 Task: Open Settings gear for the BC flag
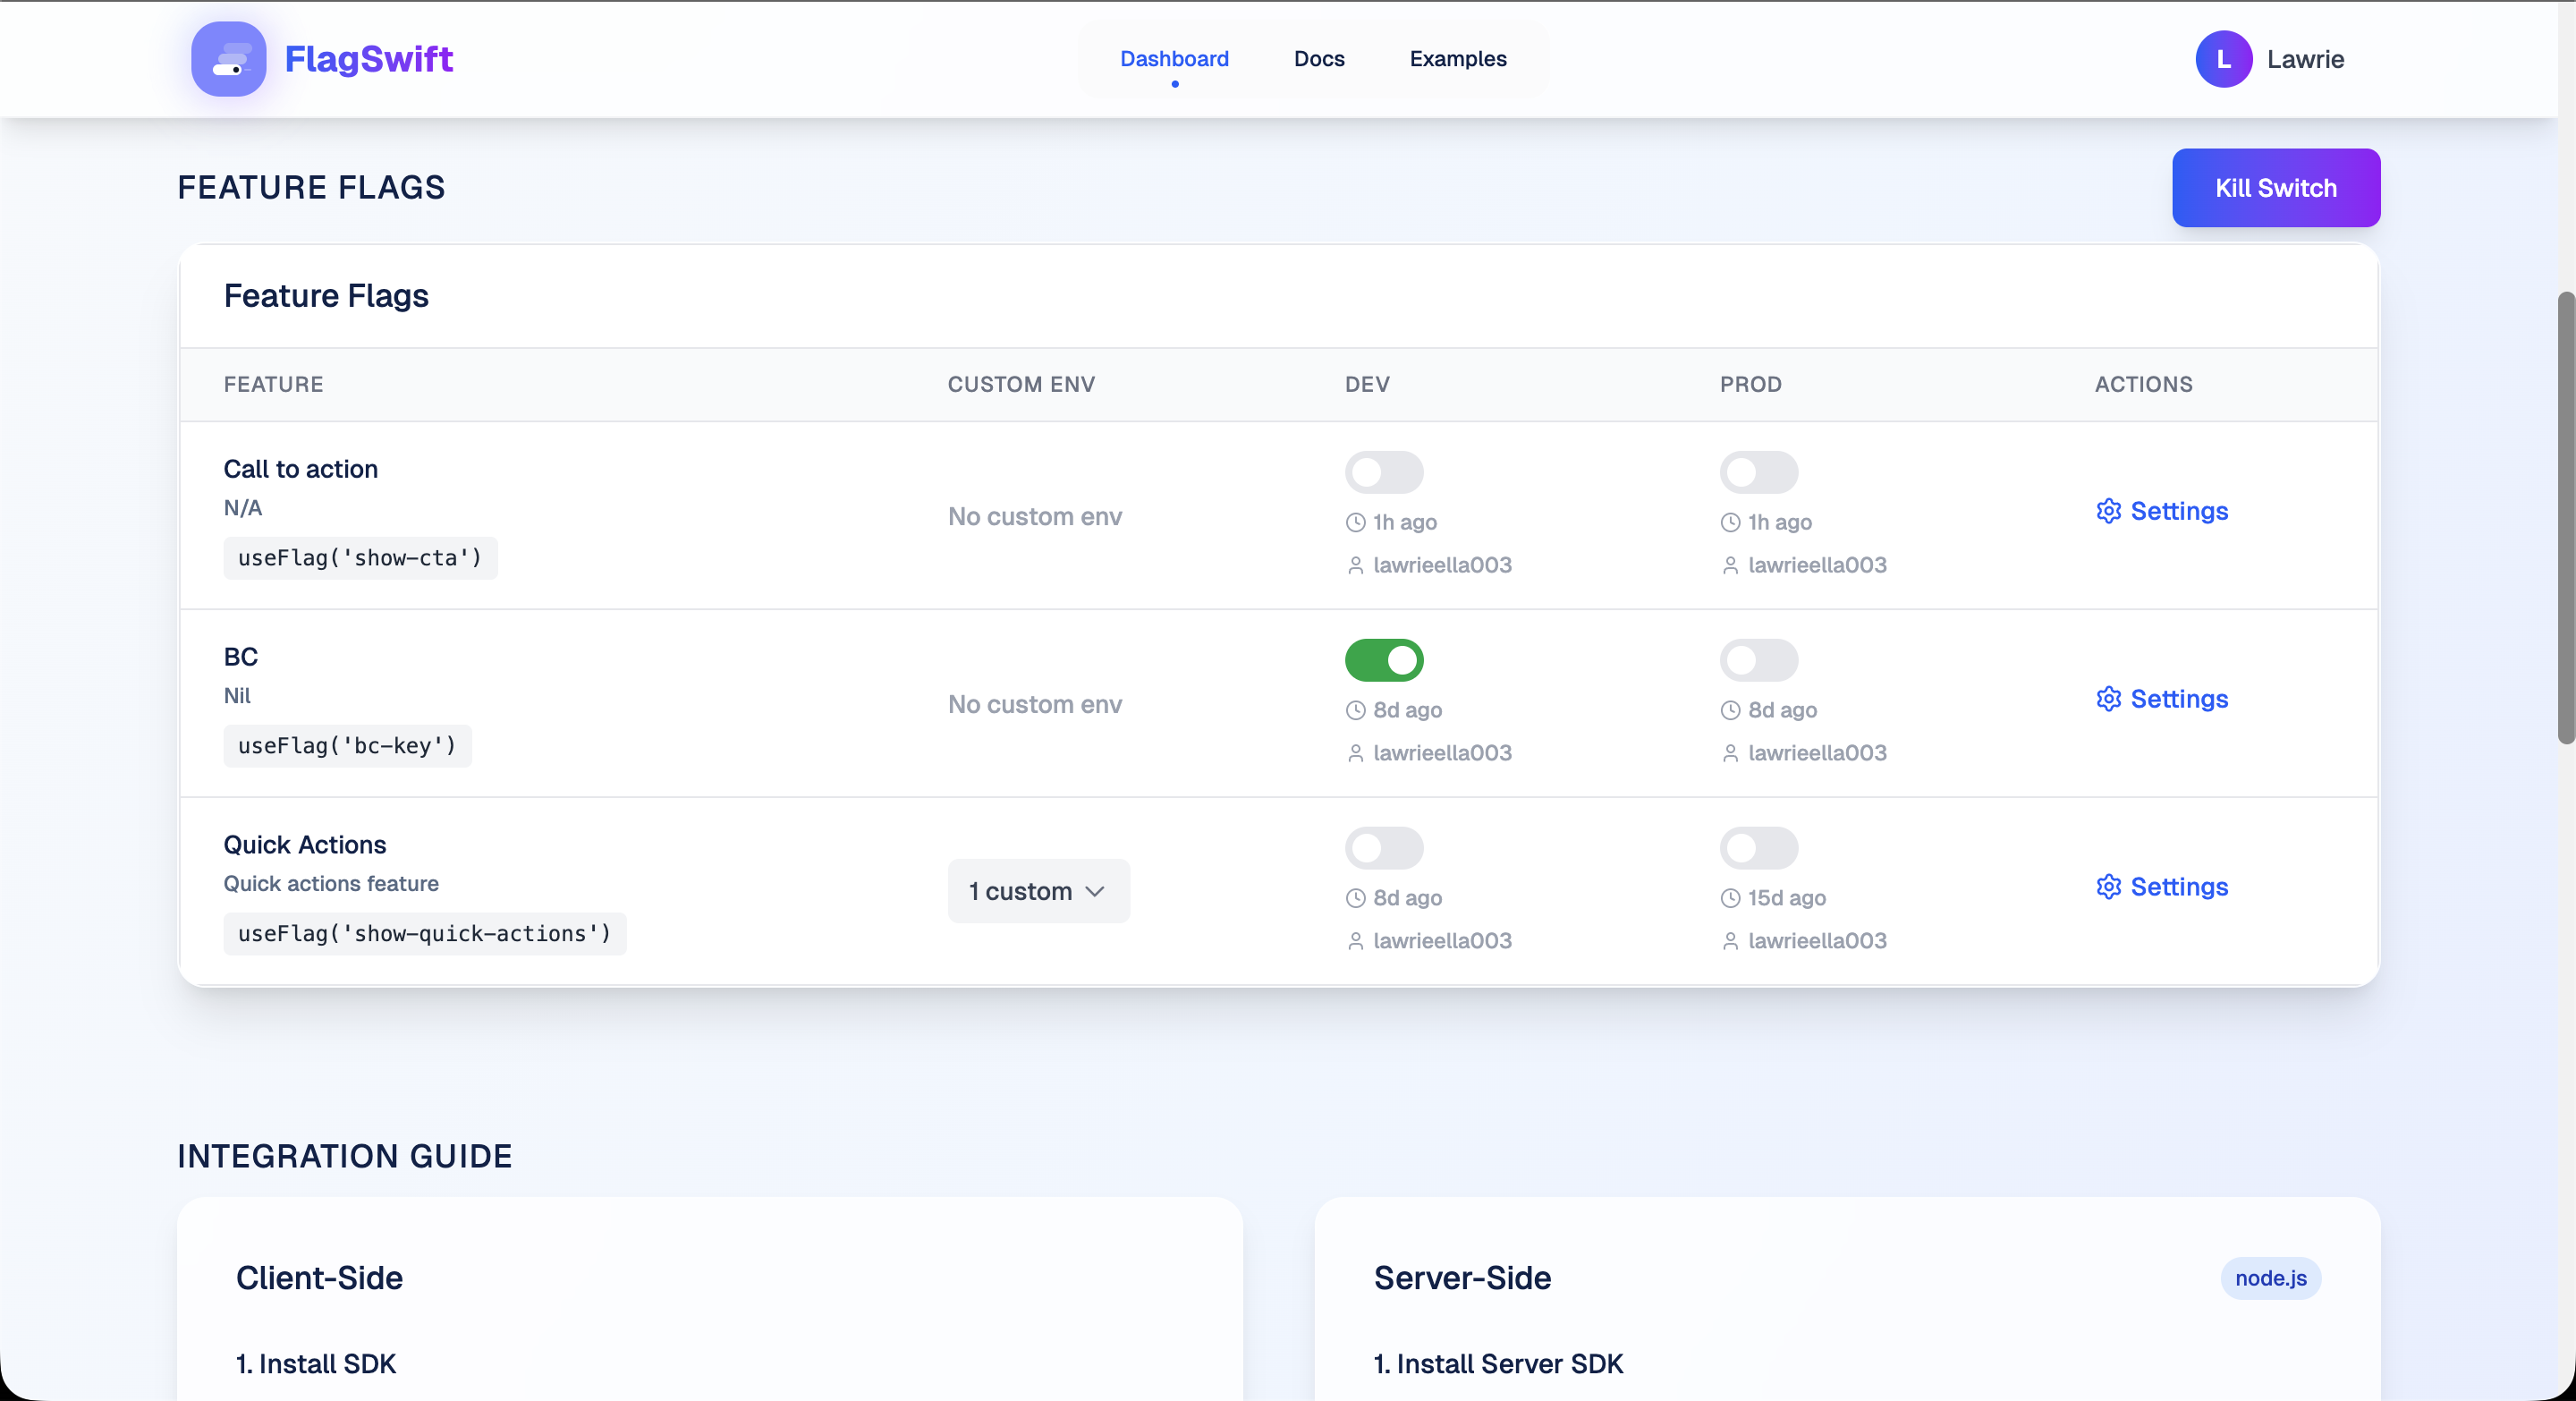tap(2109, 699)
